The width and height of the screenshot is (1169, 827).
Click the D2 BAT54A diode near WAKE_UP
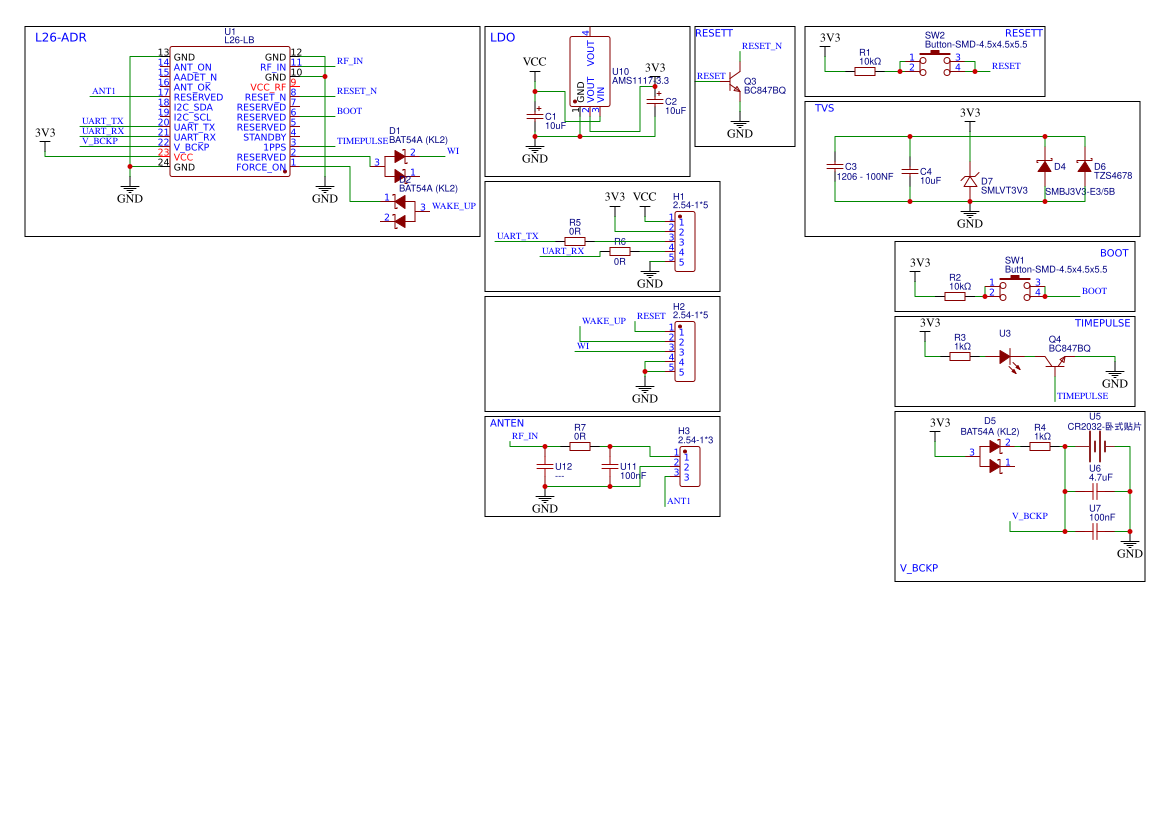click(x=400, y=211)
